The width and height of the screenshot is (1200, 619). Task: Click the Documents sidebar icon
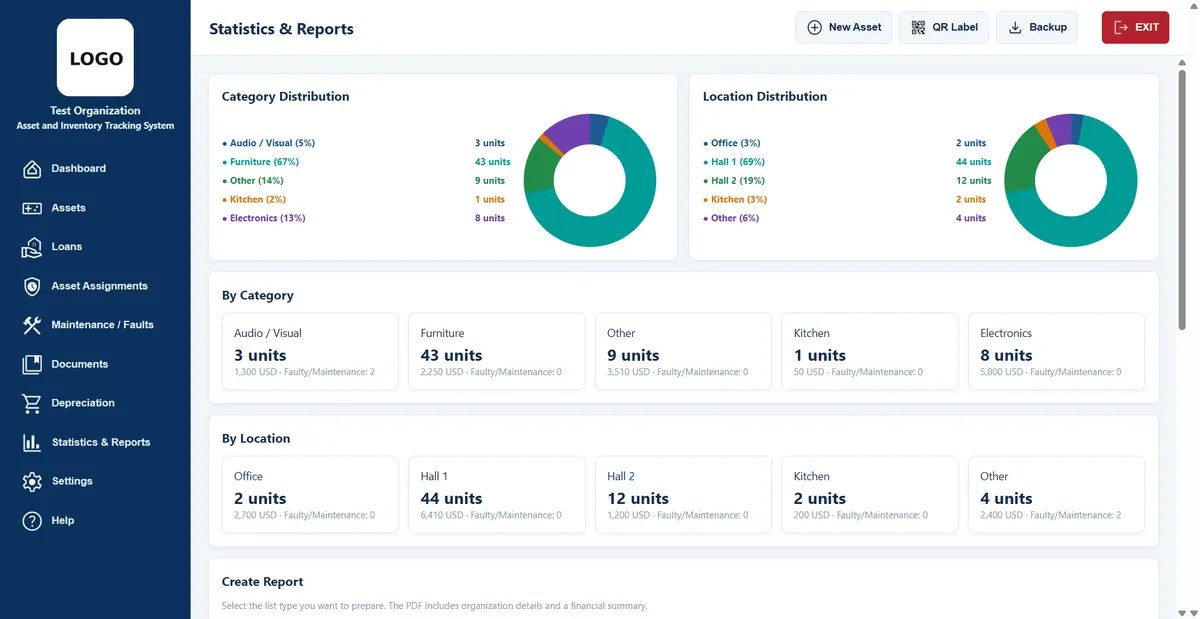coord(32,364)
